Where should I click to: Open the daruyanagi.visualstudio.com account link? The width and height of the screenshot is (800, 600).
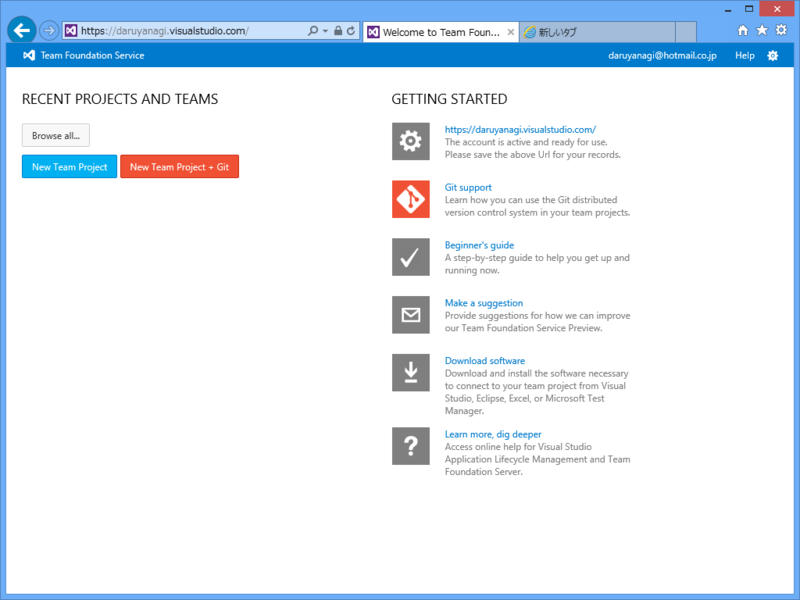pyautogui.click(x=520, y=130)
